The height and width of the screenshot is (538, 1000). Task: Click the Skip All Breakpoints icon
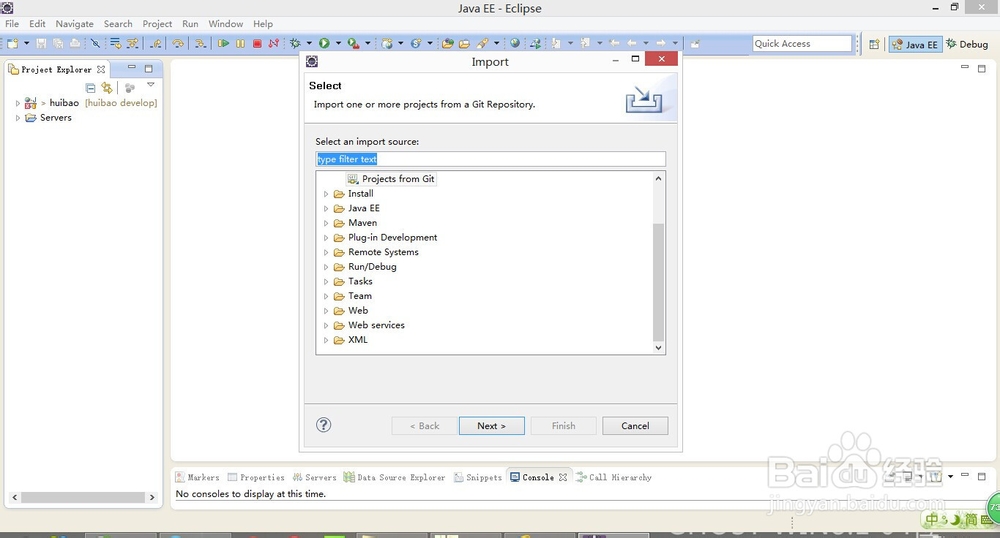click(95, 43)
